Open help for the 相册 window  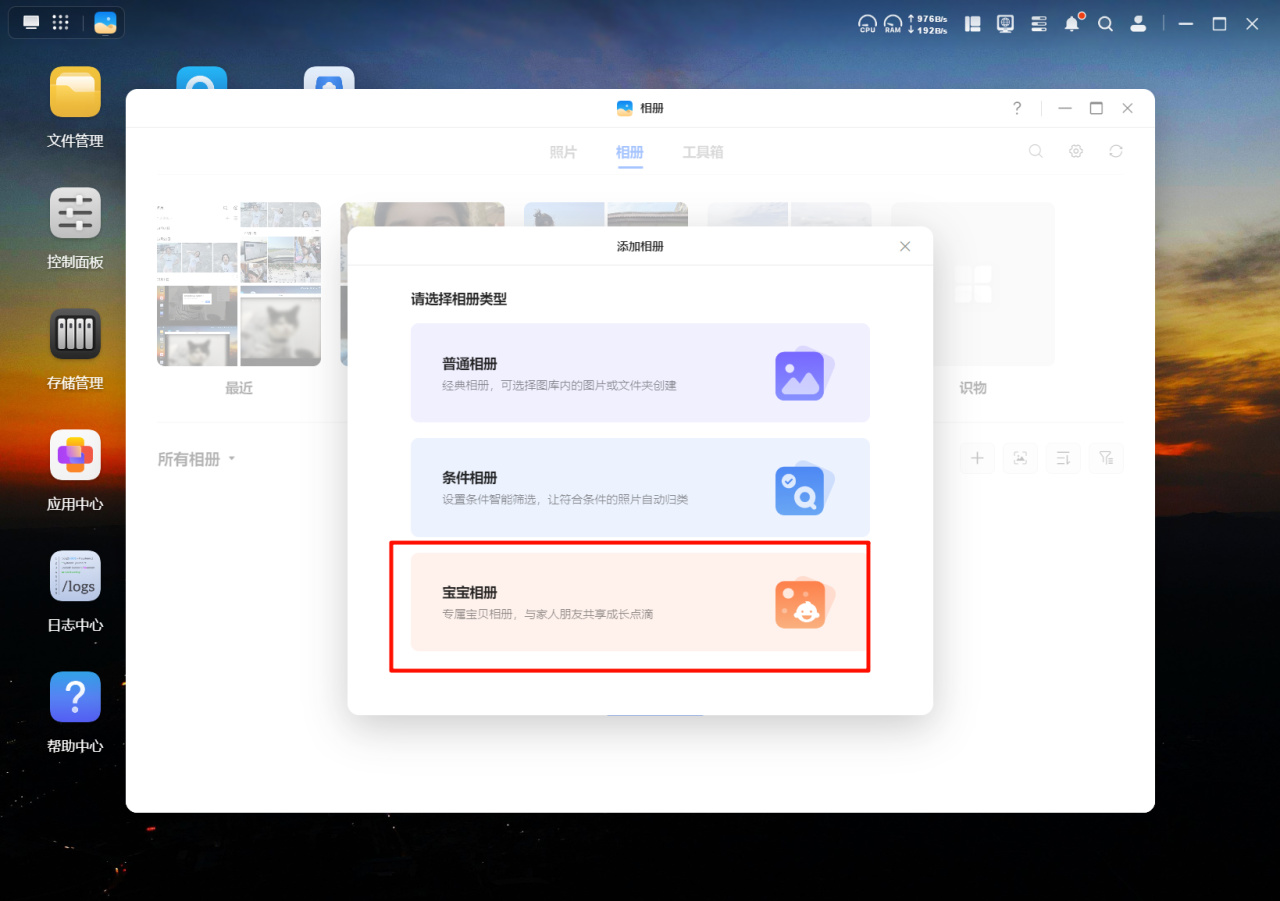tap(1017, 108)
